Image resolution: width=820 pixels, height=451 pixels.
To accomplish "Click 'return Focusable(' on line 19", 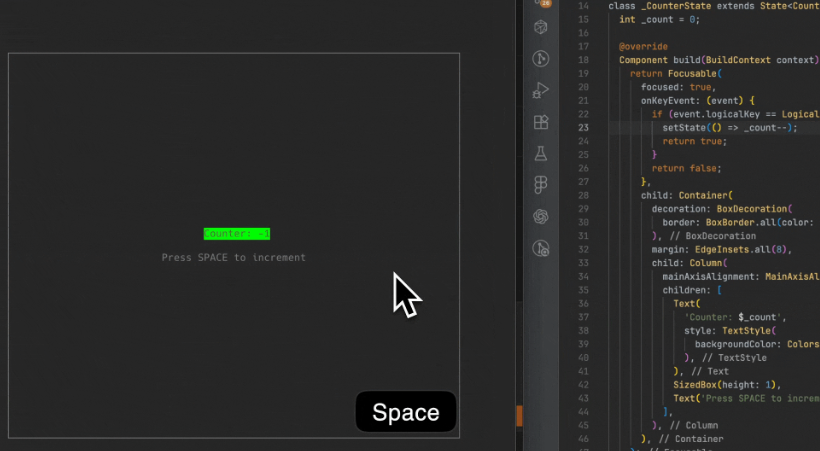I will 676,74.
